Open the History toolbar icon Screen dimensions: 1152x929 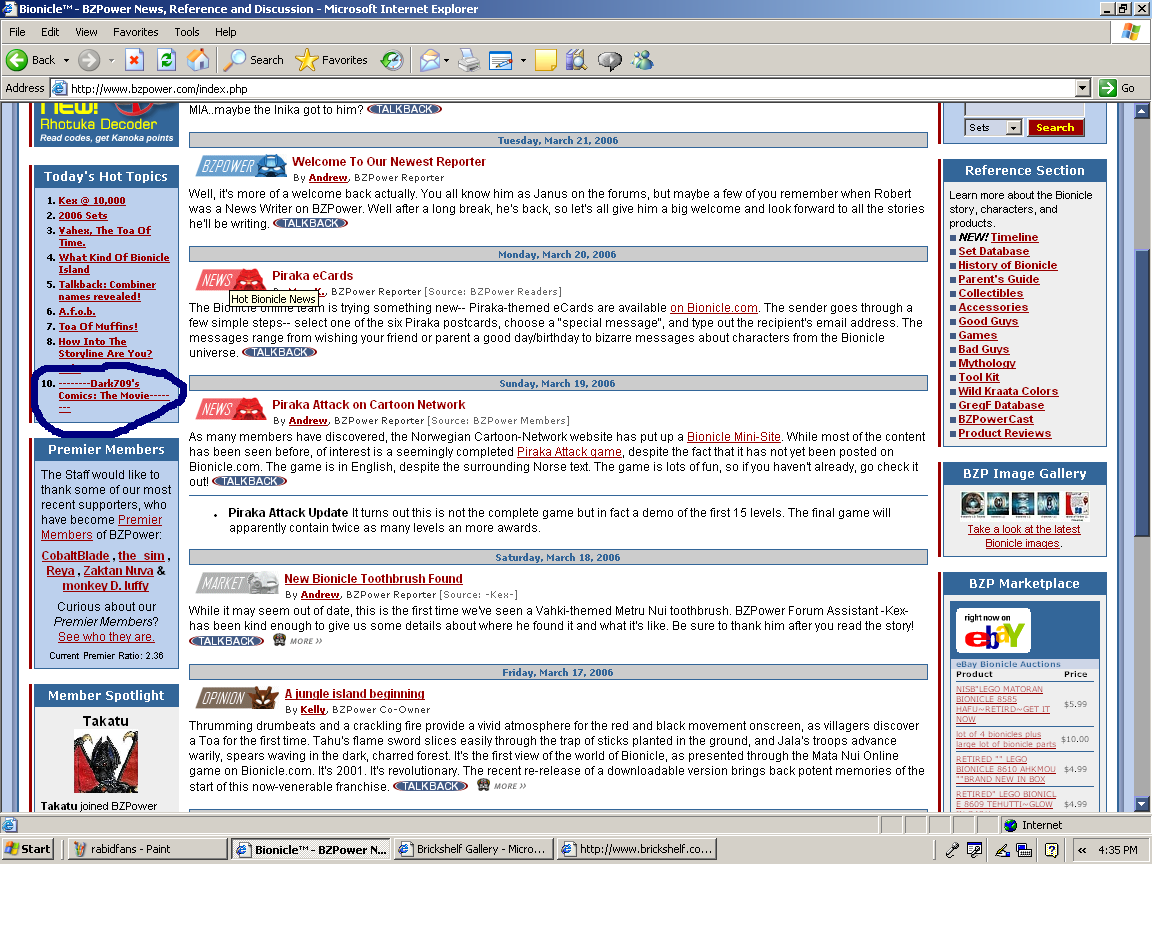[x=392, y=60]
